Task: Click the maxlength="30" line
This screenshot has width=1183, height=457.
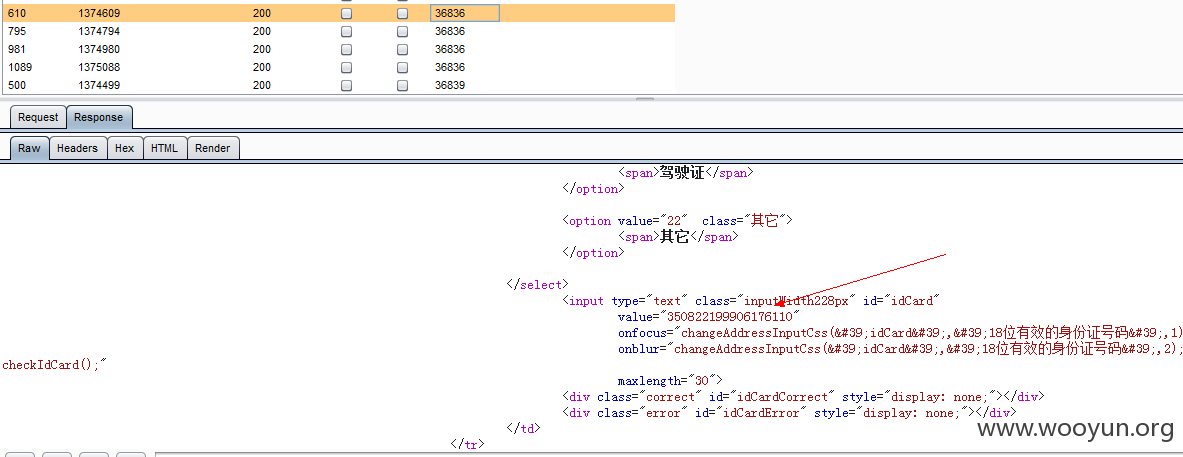Action: point(671,380)
